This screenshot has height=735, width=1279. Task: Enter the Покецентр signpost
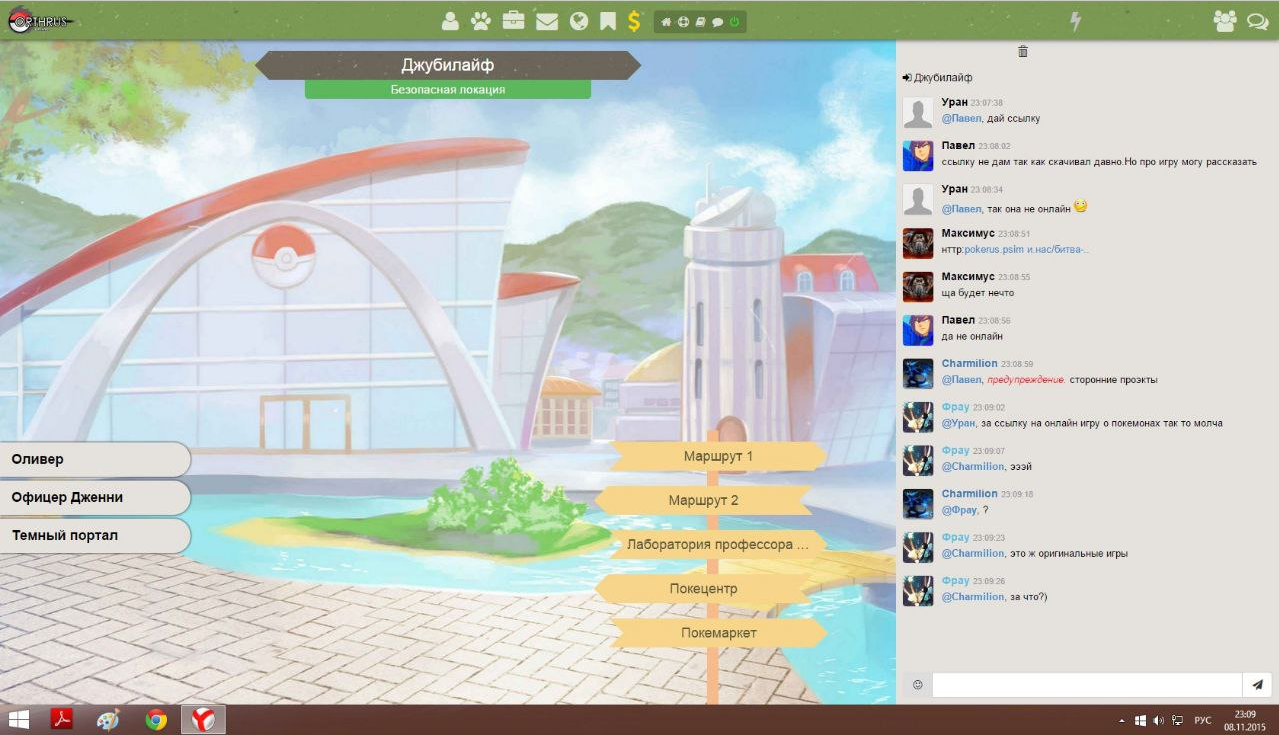703,589
